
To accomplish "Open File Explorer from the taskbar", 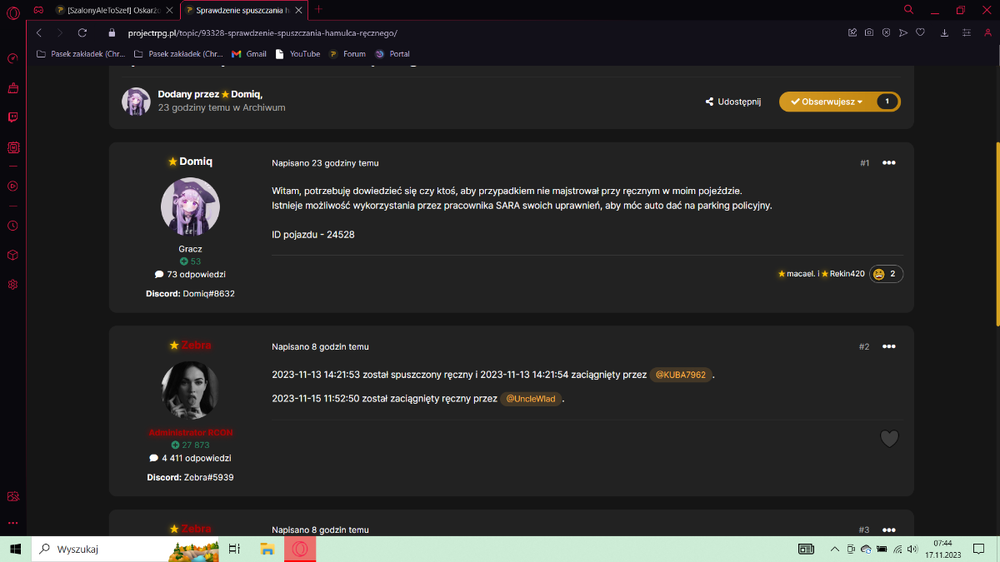I will 267,549.
